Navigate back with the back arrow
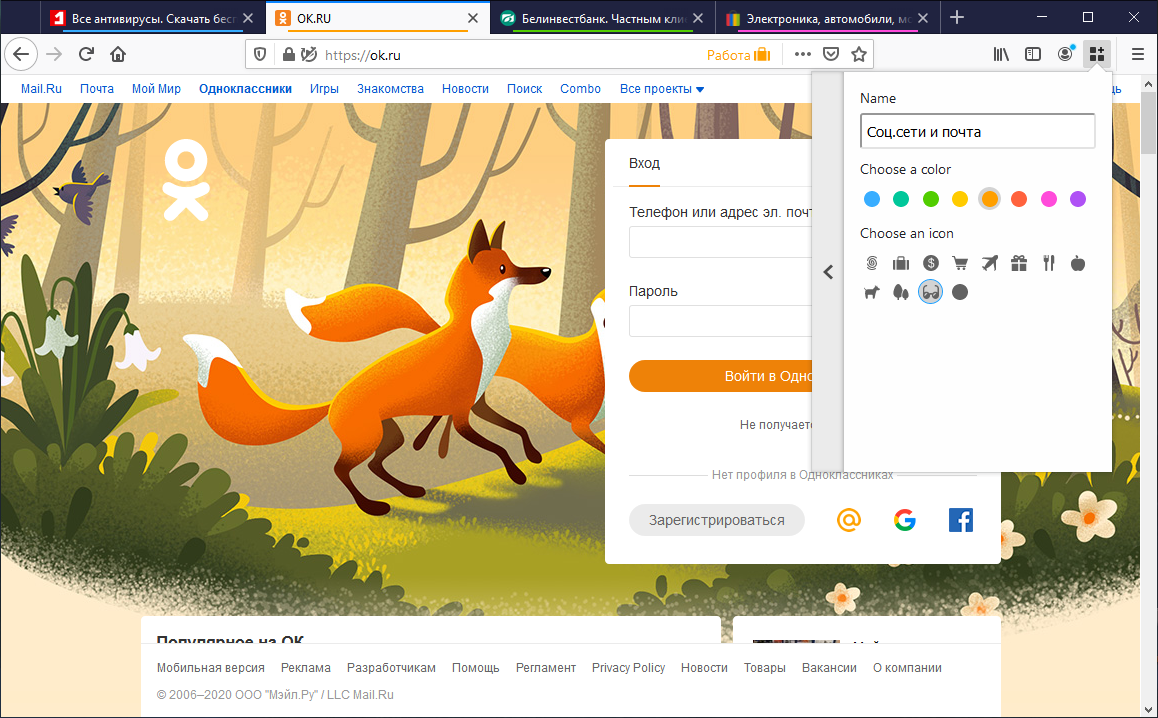Screen dimensions: 1158x718 coord(21,54)
